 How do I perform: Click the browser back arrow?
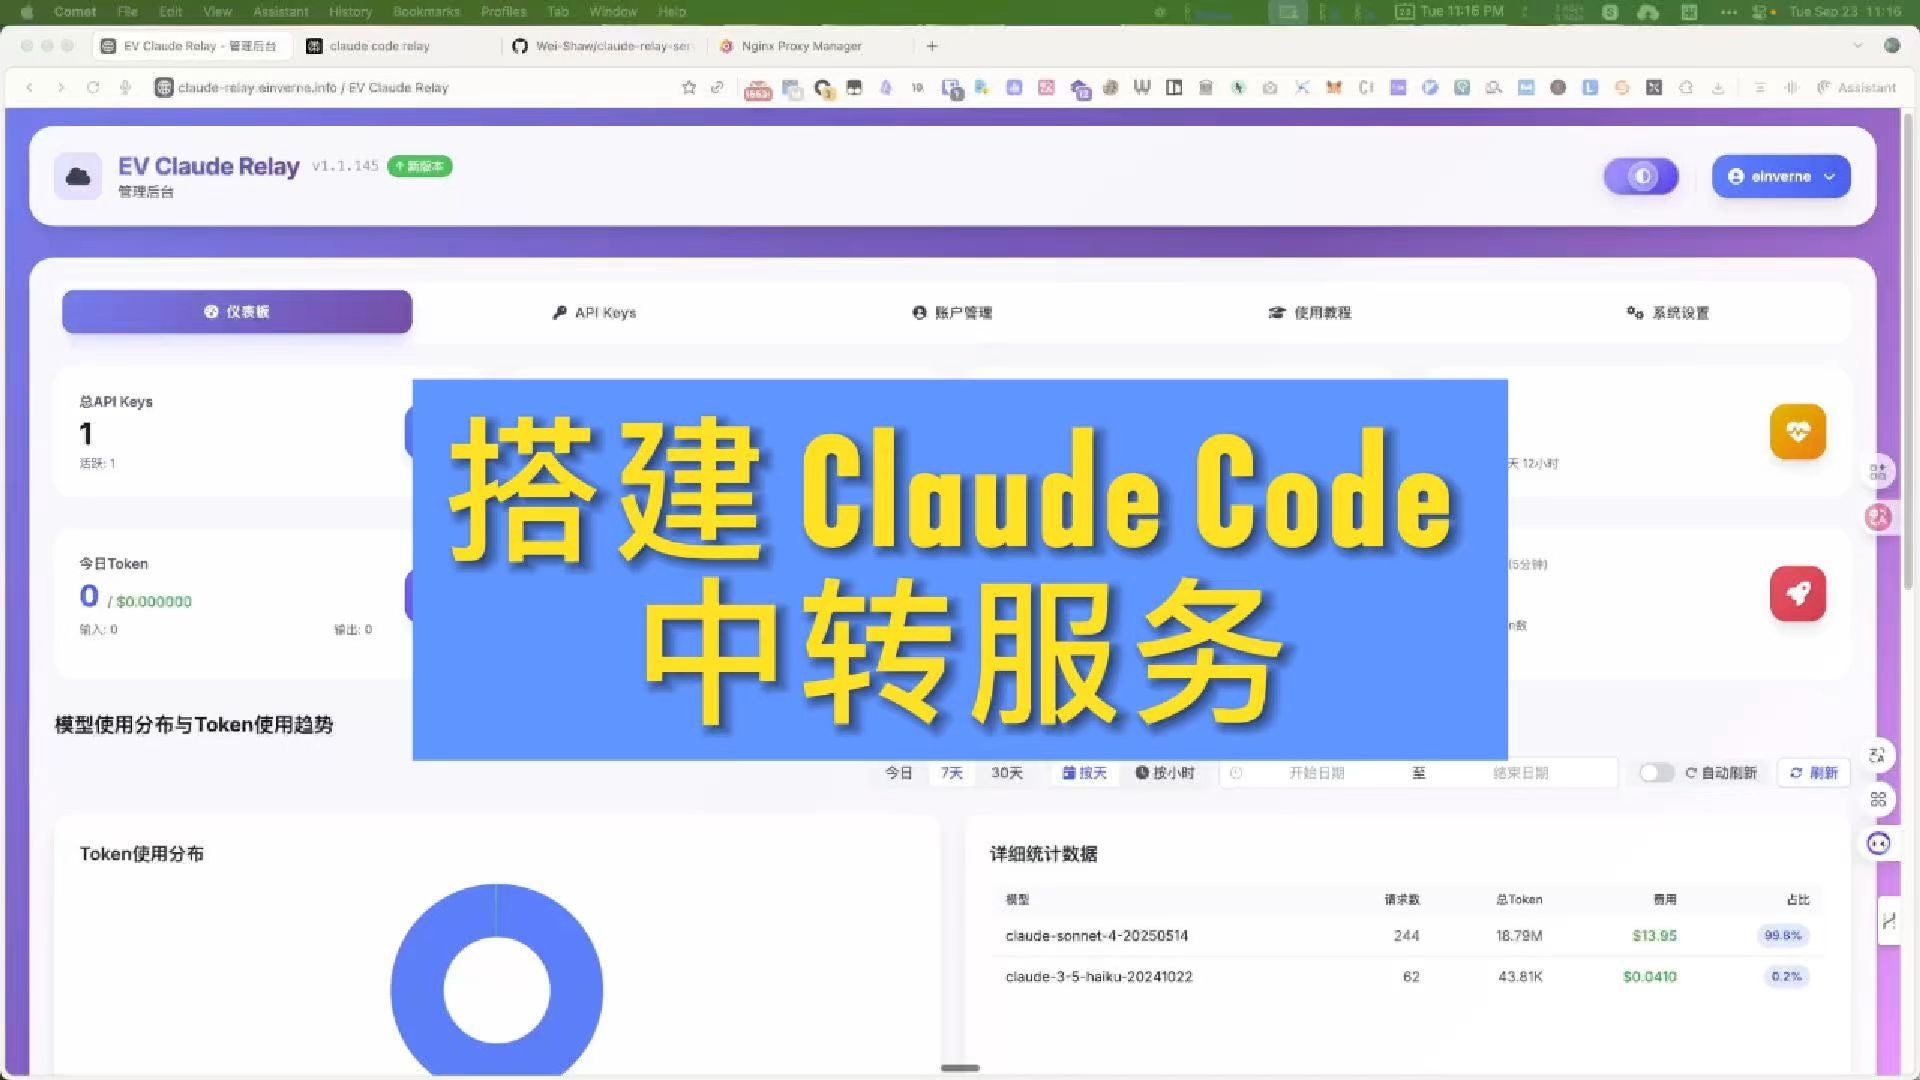(x=30, y=88)
